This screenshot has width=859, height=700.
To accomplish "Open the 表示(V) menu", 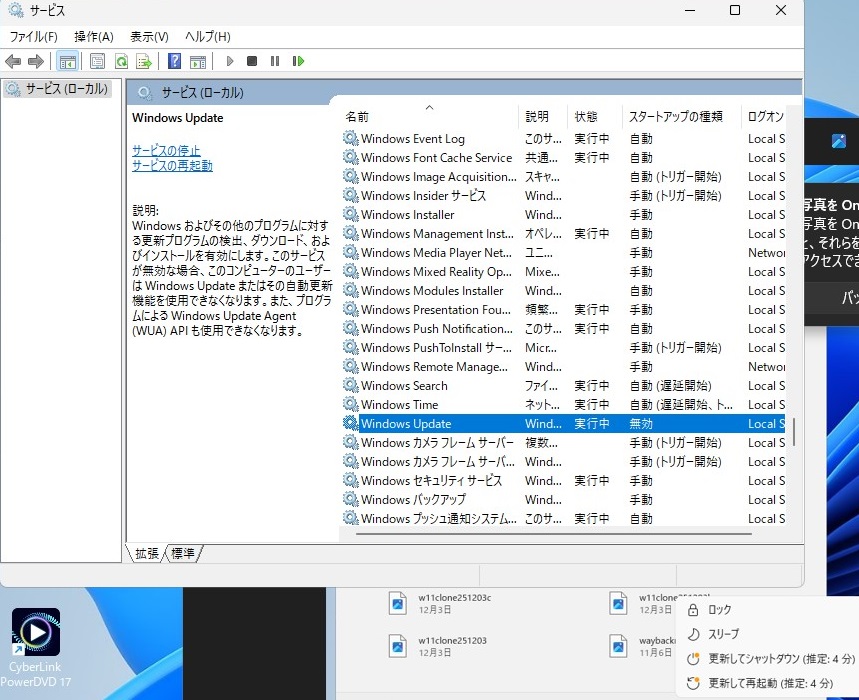I will point(149,37).
